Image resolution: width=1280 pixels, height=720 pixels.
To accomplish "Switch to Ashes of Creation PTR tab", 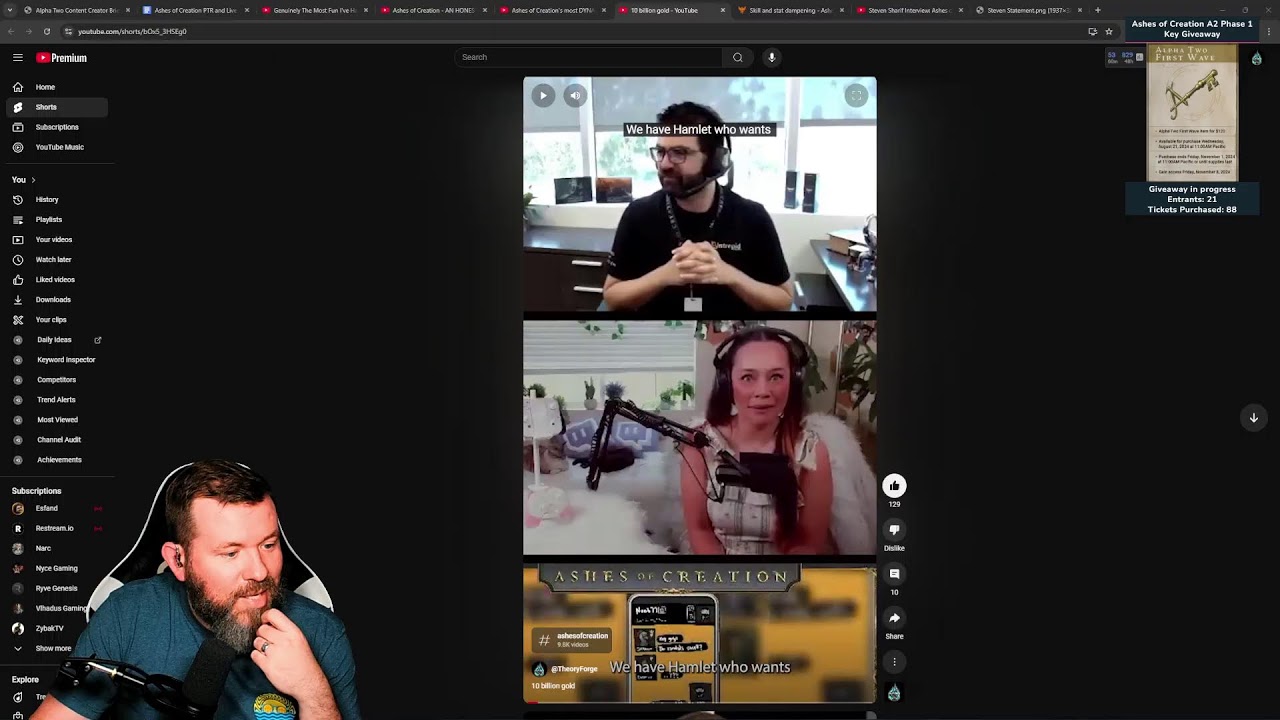I will (x=195, y=10).
